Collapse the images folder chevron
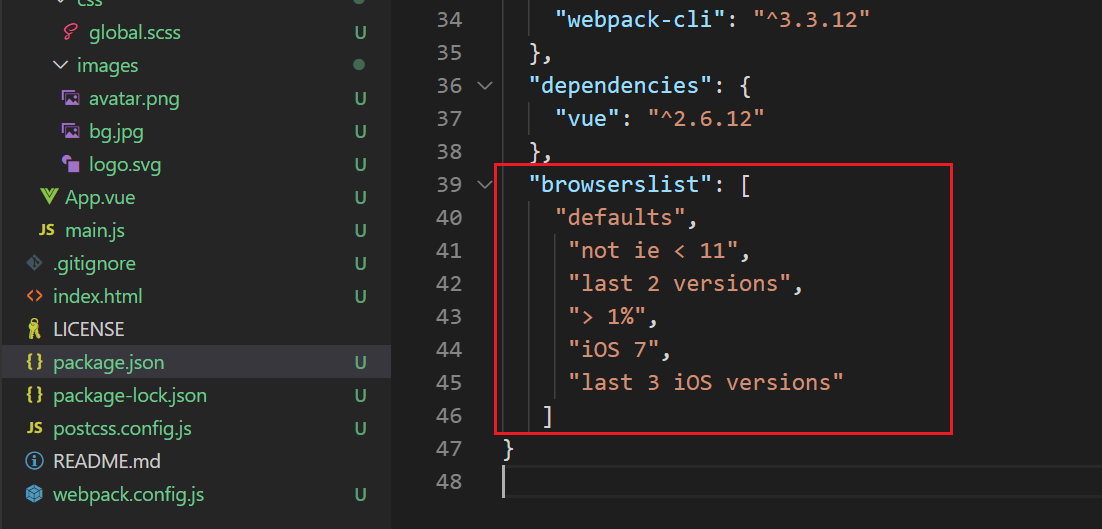 point(60,65)
